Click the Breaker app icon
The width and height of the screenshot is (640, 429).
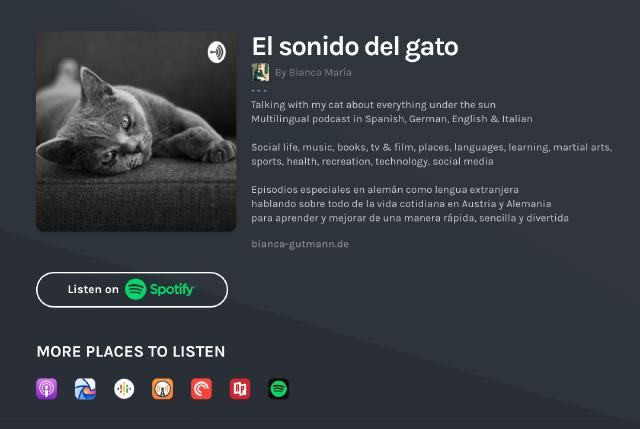pos(85,389)
